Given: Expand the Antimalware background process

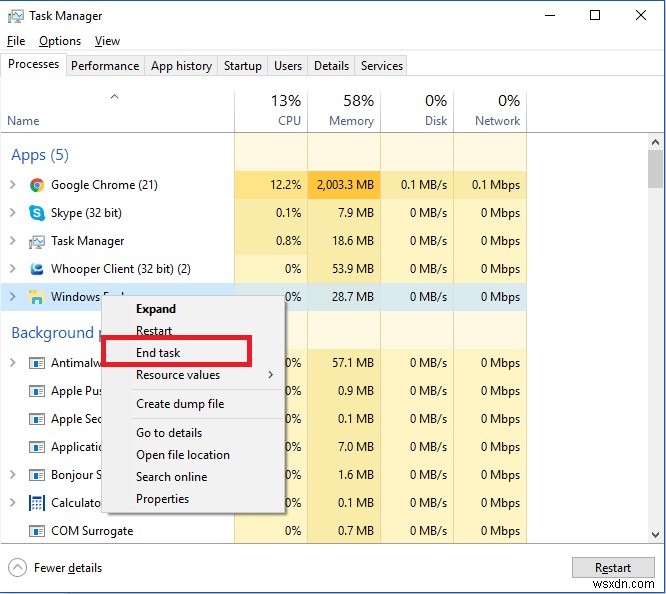Looking at the screenshot, I should [13, 363].
